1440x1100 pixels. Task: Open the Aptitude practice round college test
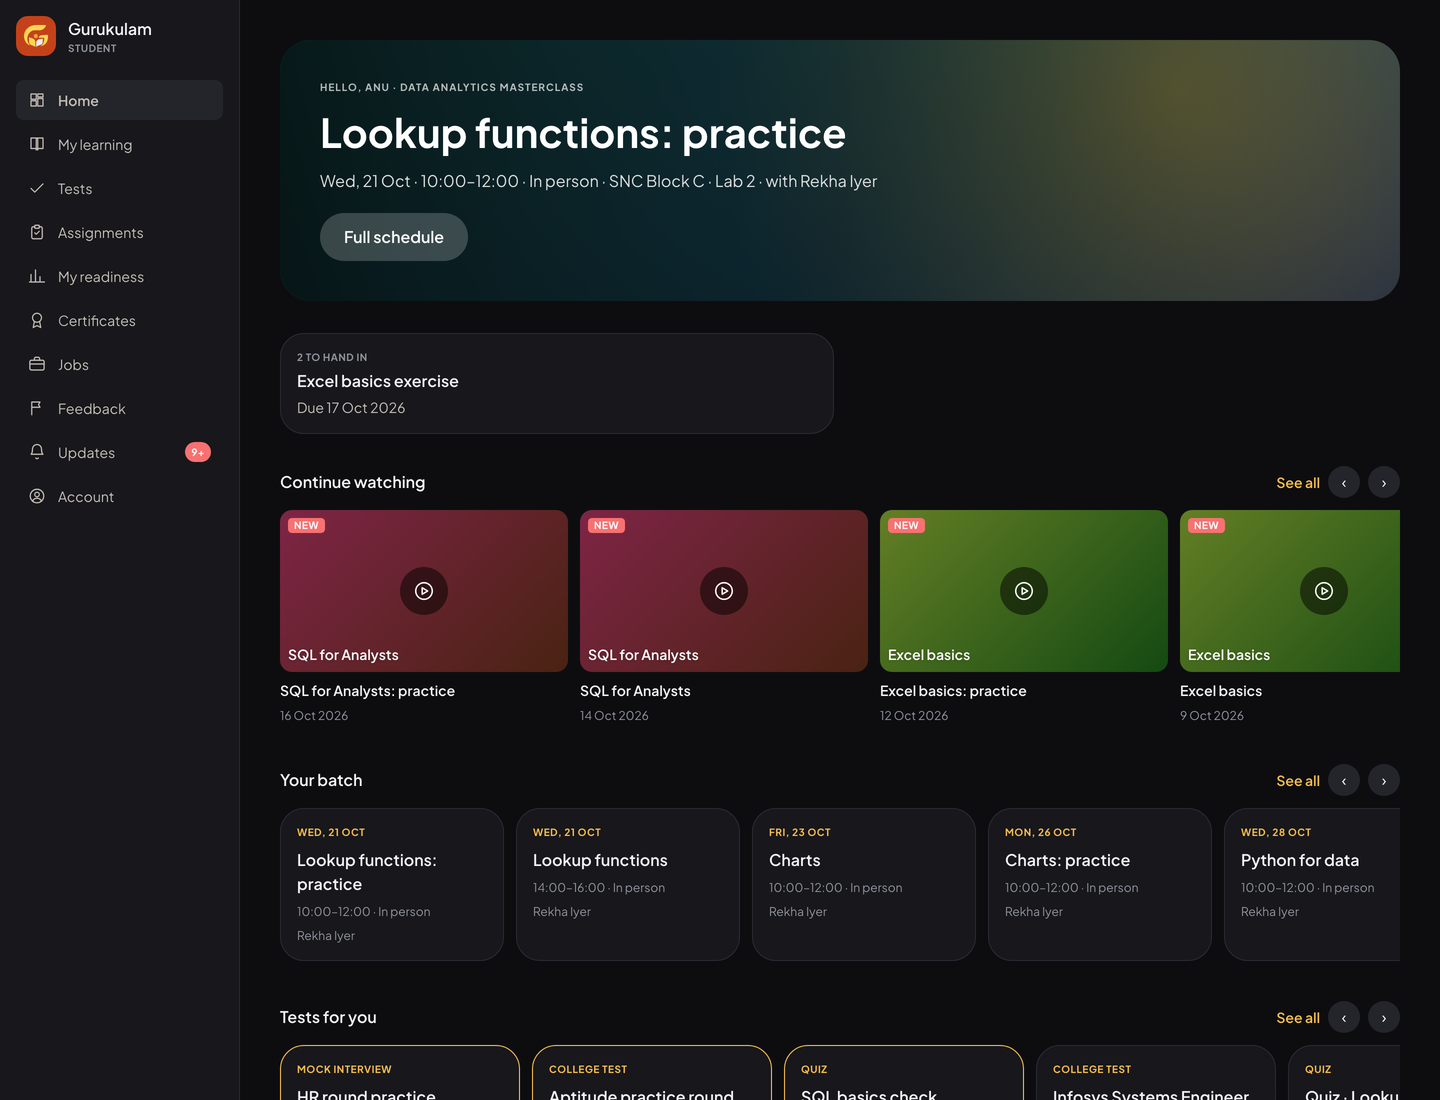(652, 1073)
